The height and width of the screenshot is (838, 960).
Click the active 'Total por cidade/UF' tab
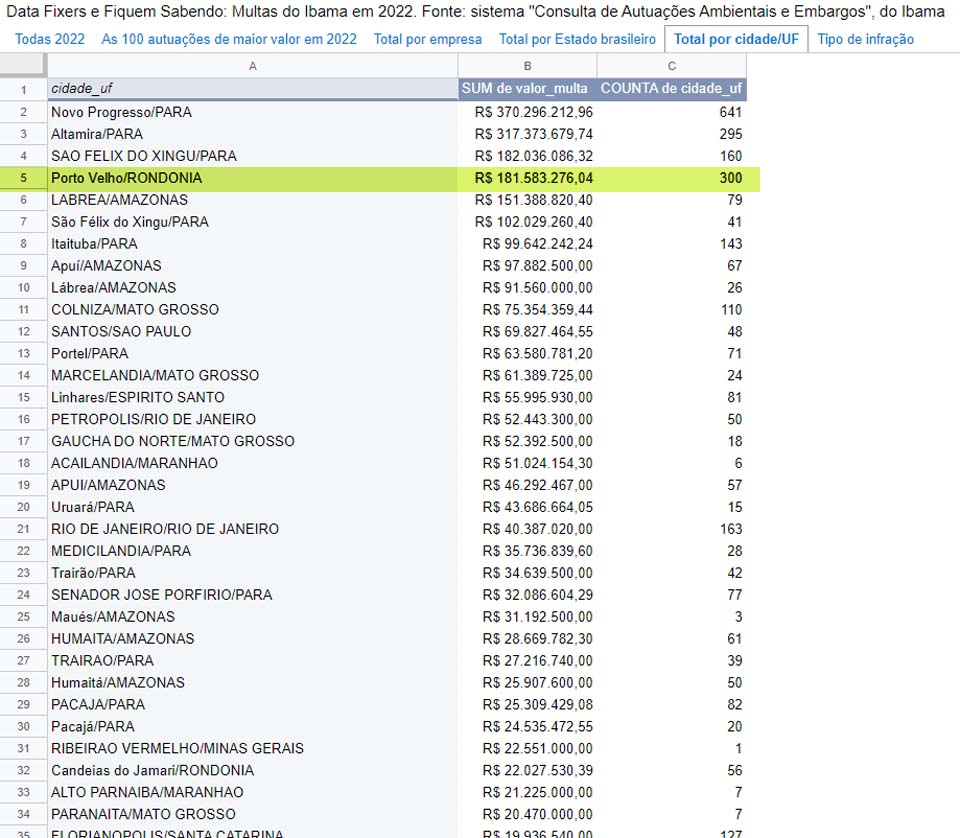[736, 39]
